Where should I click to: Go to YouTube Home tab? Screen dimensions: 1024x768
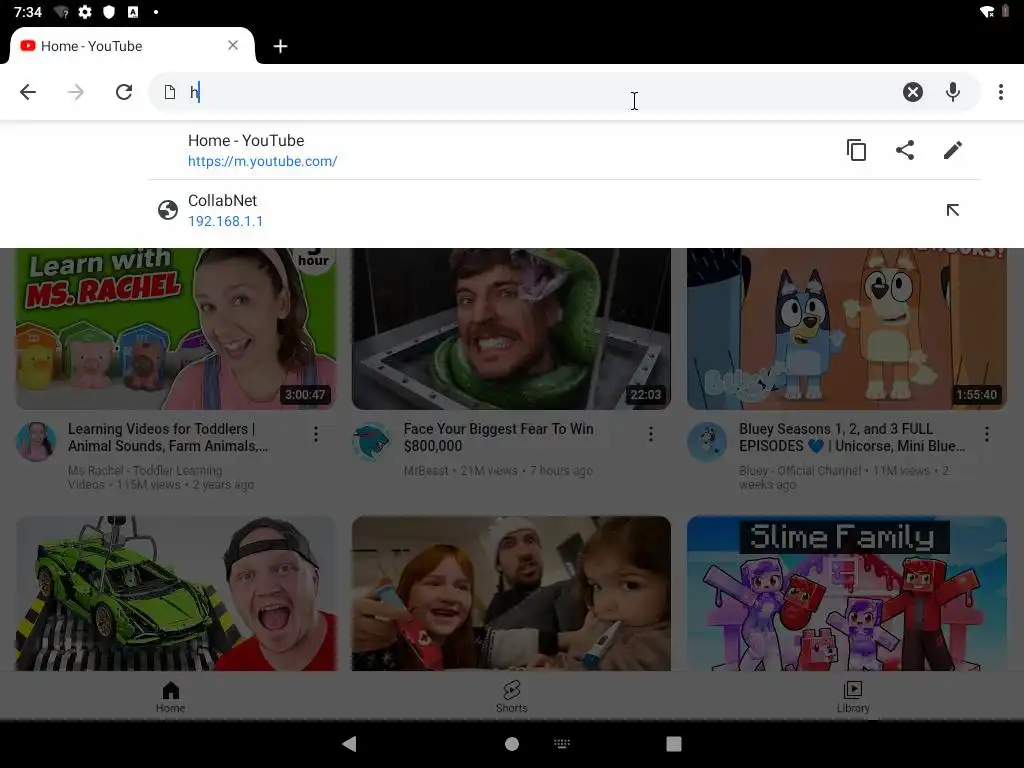(x=170, y=697)
